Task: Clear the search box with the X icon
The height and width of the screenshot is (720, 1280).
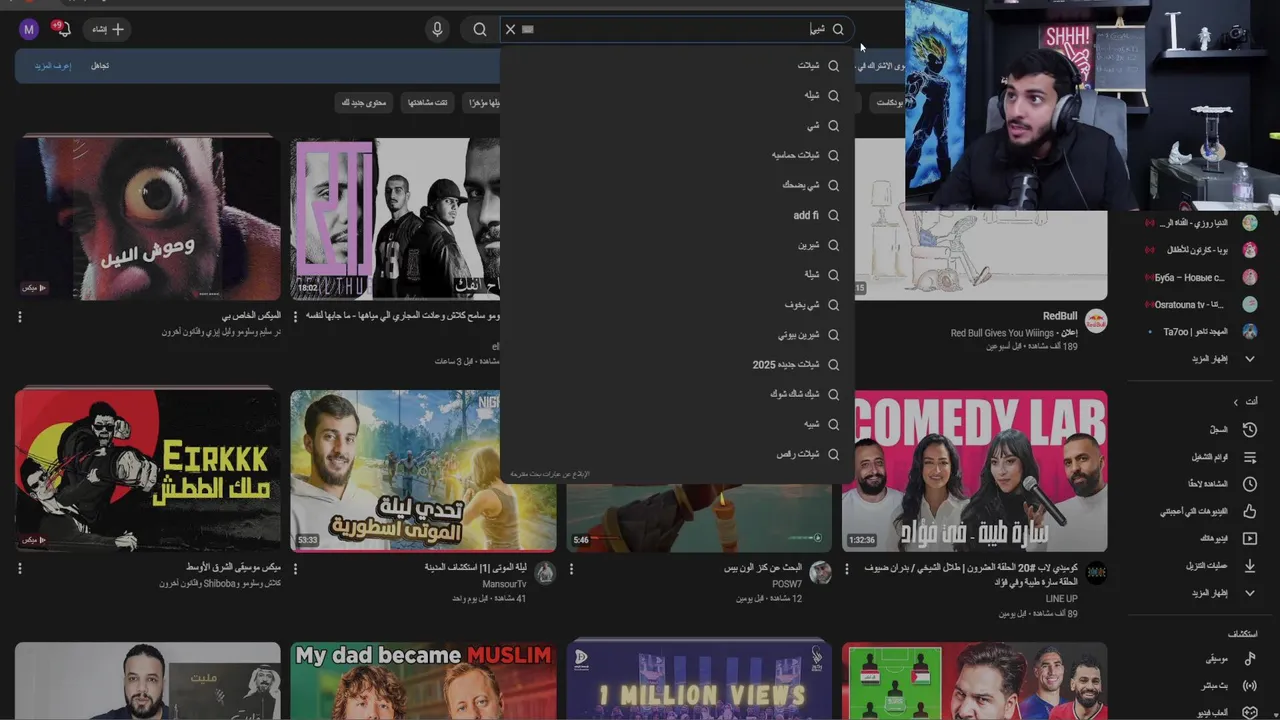Action: [x=510, y=29]
